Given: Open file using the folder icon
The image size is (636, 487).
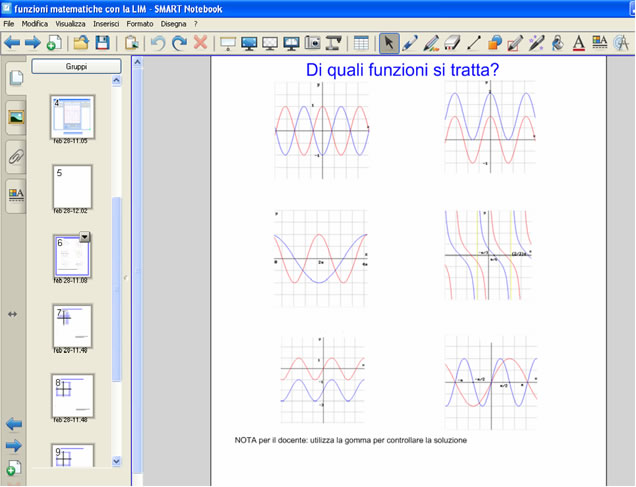Looking at the screenshot, I should click(x=81, y=43).
